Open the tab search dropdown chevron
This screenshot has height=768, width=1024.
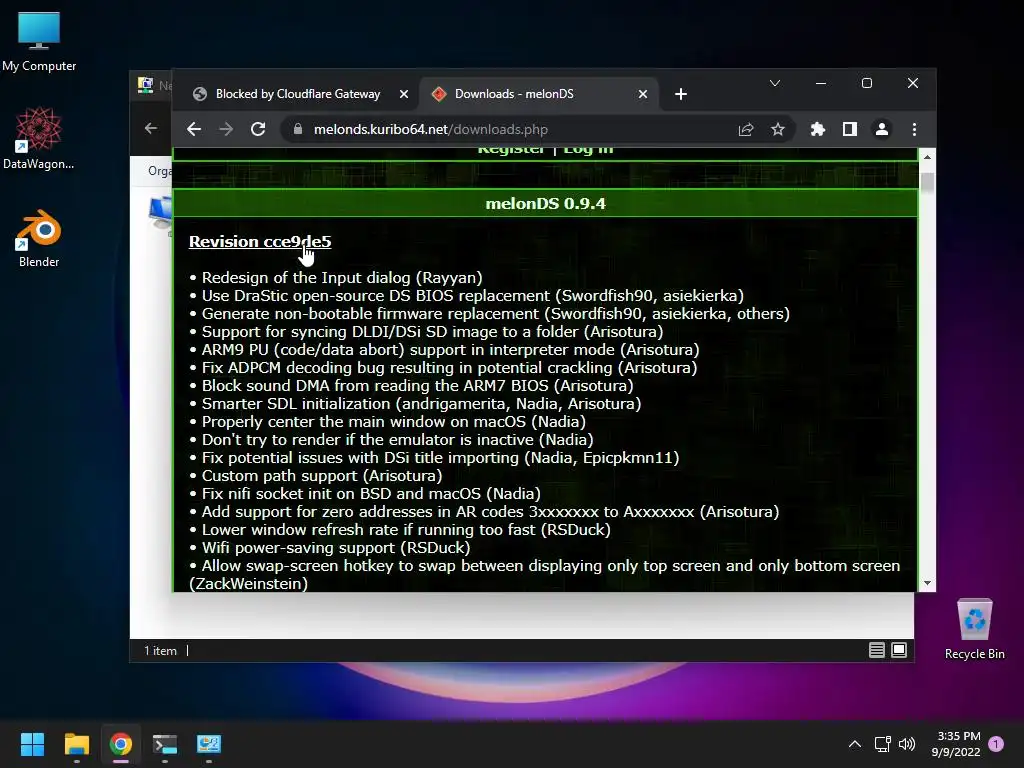[775, 83]
